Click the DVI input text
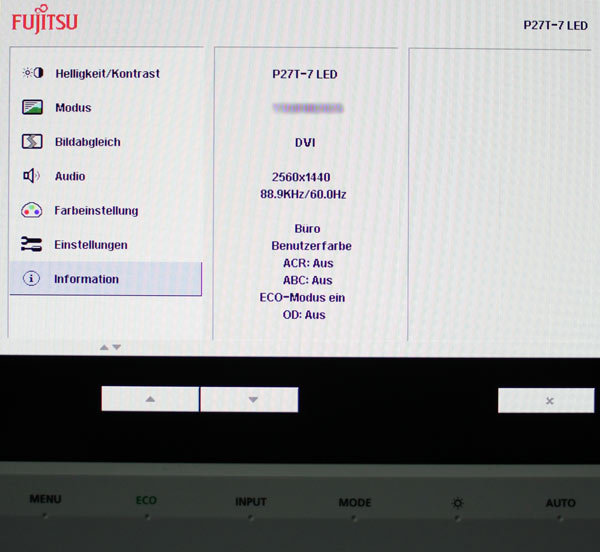Screen dimensions: 600x552 (x=305, y=143)
